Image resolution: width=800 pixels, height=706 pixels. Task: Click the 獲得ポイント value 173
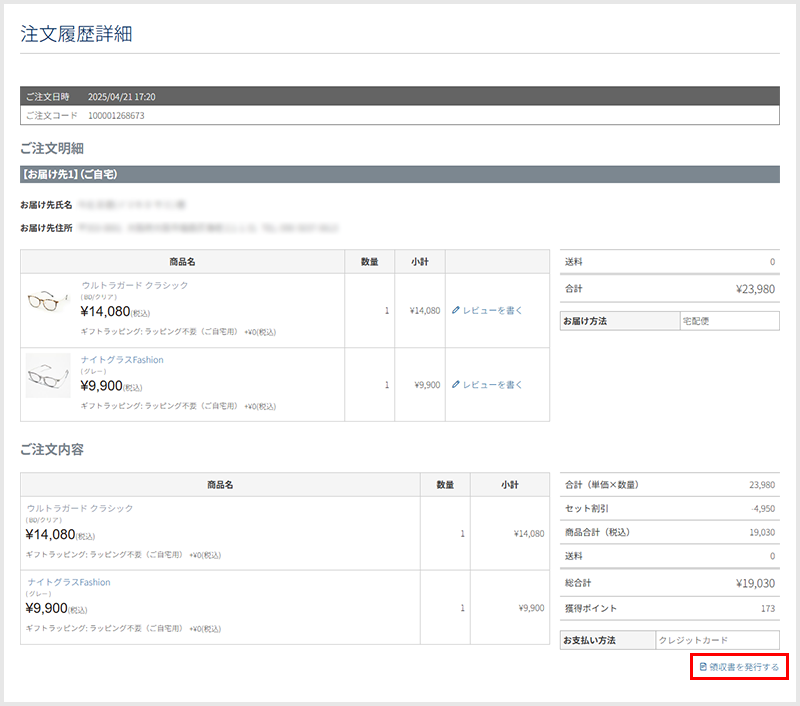767,608
